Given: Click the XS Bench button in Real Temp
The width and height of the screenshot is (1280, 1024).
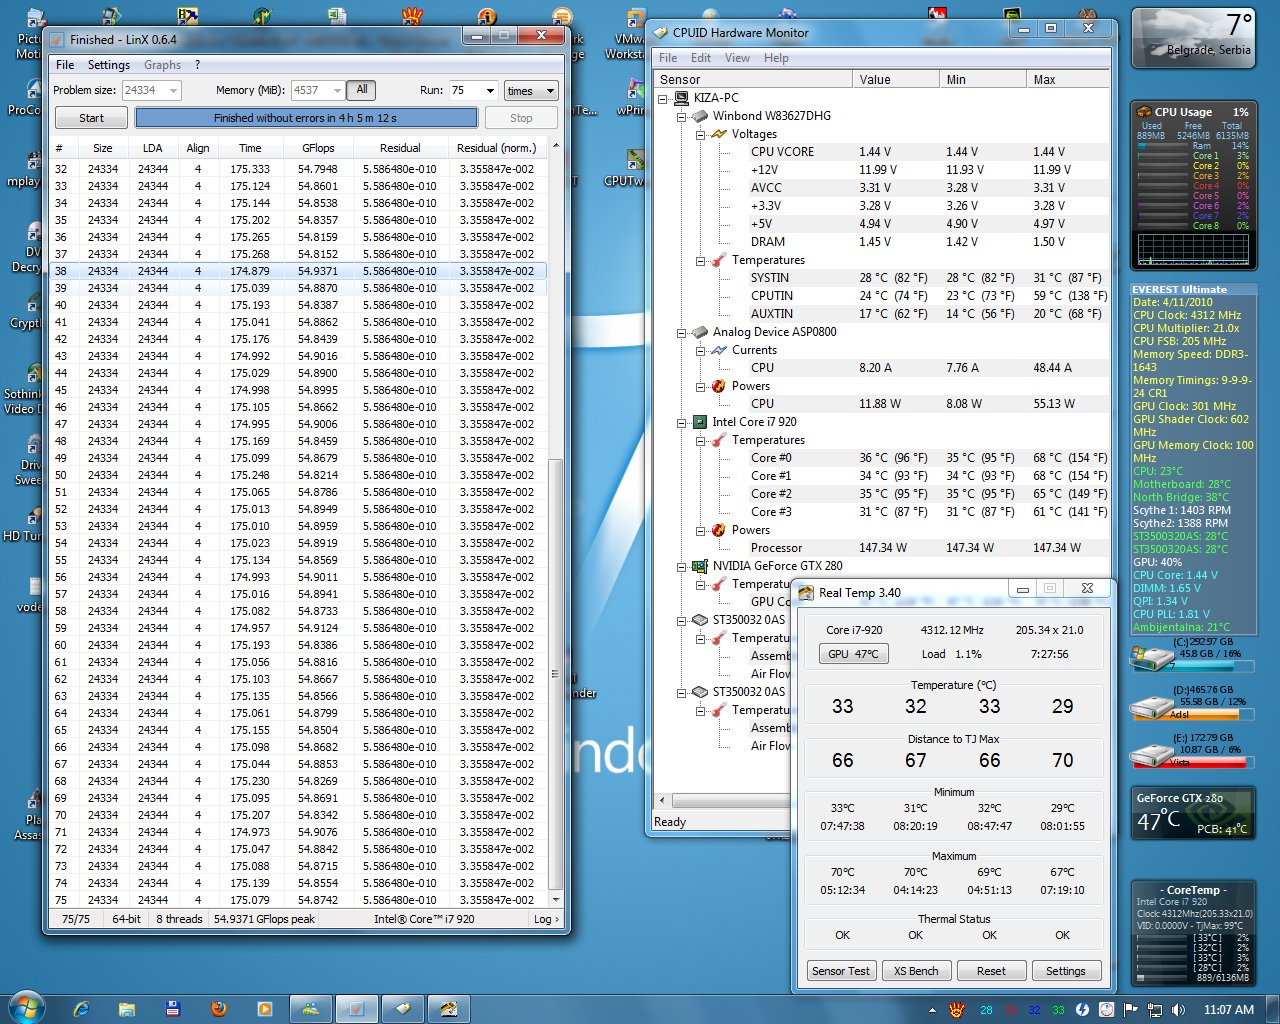Looking at the screenshot, I should [916, 971].
